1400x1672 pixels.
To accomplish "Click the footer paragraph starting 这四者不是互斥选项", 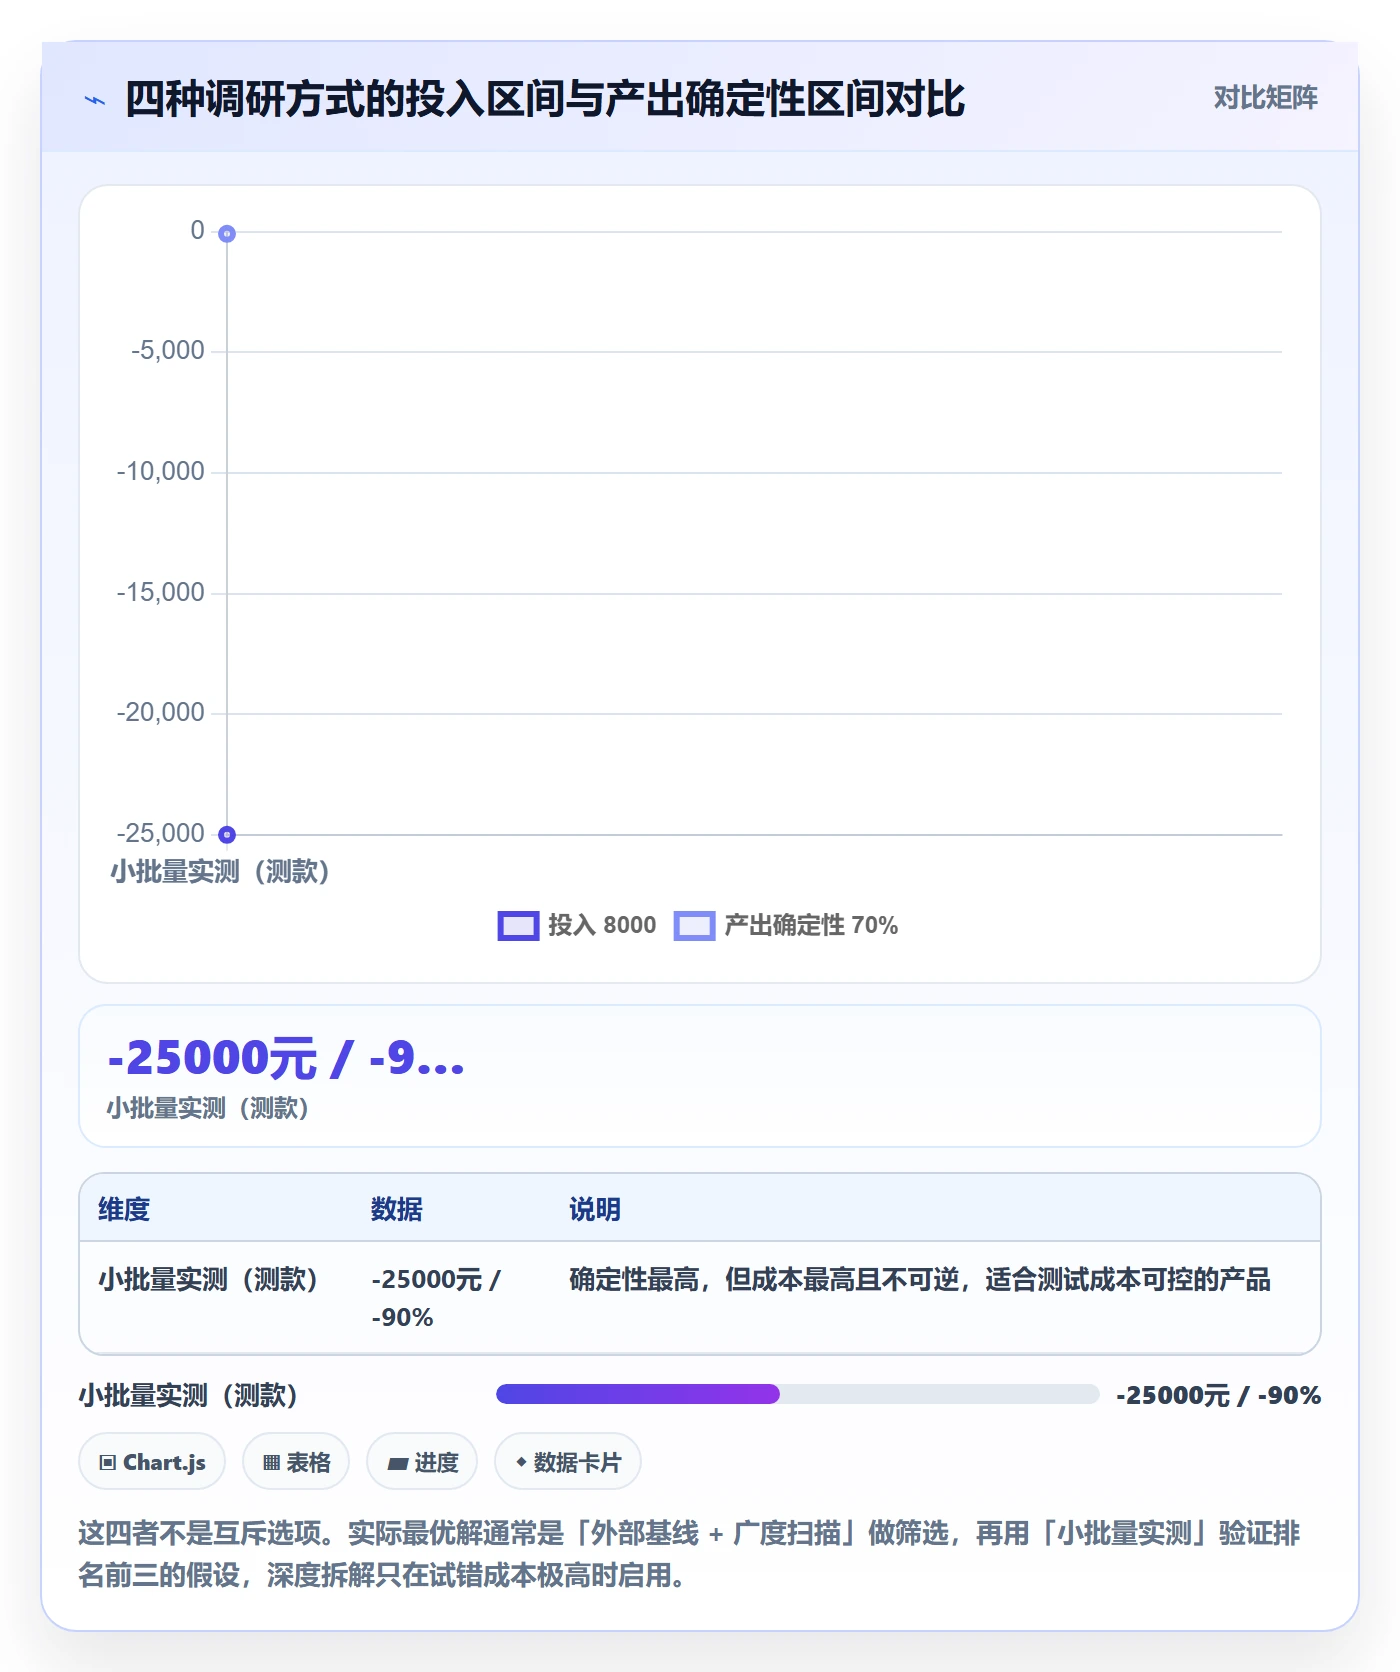I will coord(689,1554).
